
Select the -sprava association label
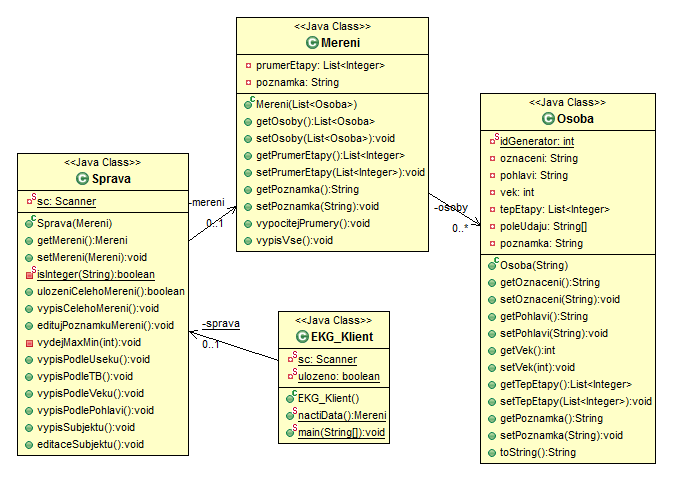pos(221,323)
